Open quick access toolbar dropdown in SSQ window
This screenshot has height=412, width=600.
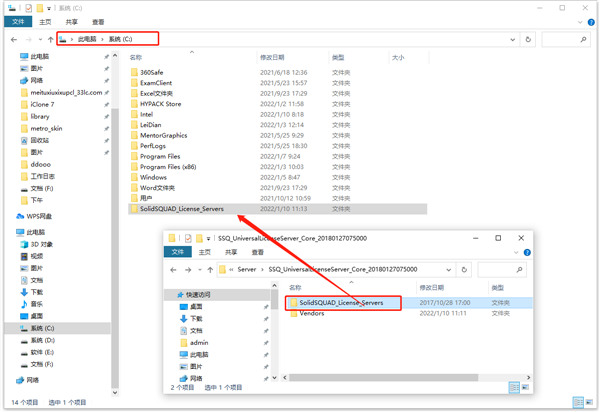(209, 239)
